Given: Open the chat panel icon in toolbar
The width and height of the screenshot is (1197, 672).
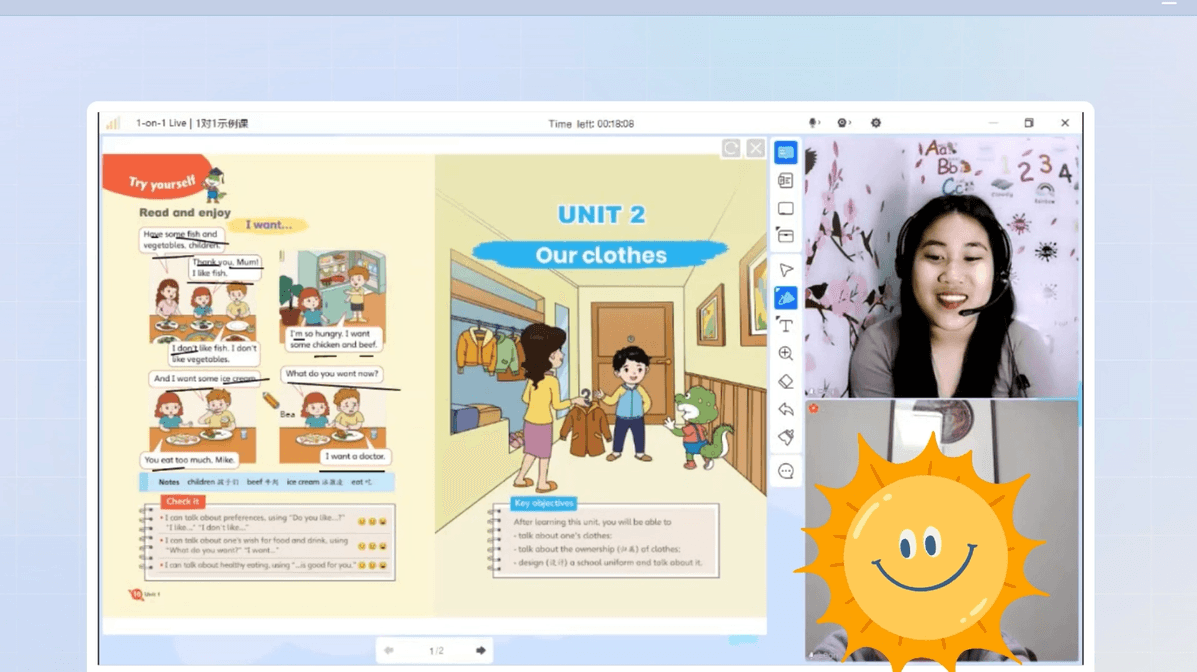Looking at the screenshot, I should tap(785, 153).
